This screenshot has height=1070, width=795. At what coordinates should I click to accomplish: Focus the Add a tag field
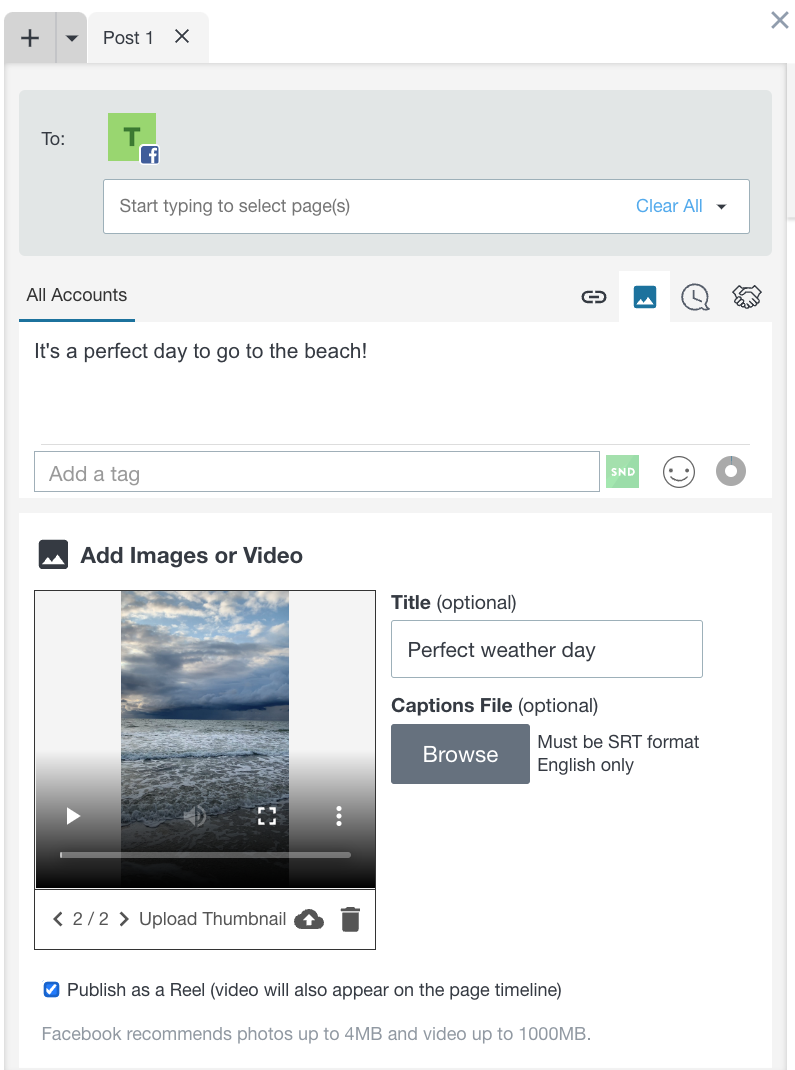coord(317,472)
